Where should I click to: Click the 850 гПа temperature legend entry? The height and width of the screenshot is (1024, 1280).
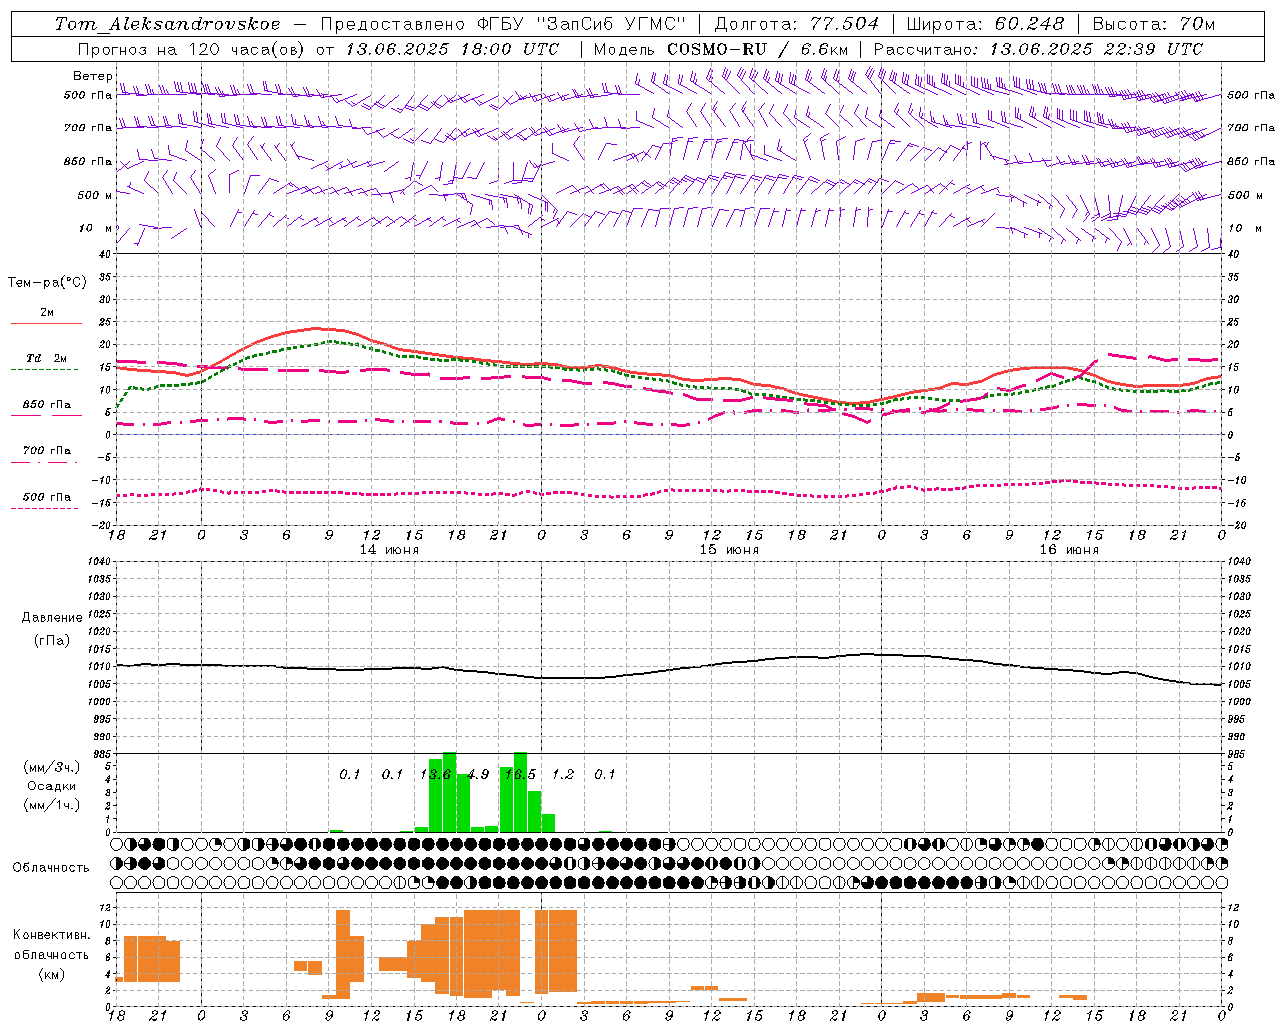point(47,404)
